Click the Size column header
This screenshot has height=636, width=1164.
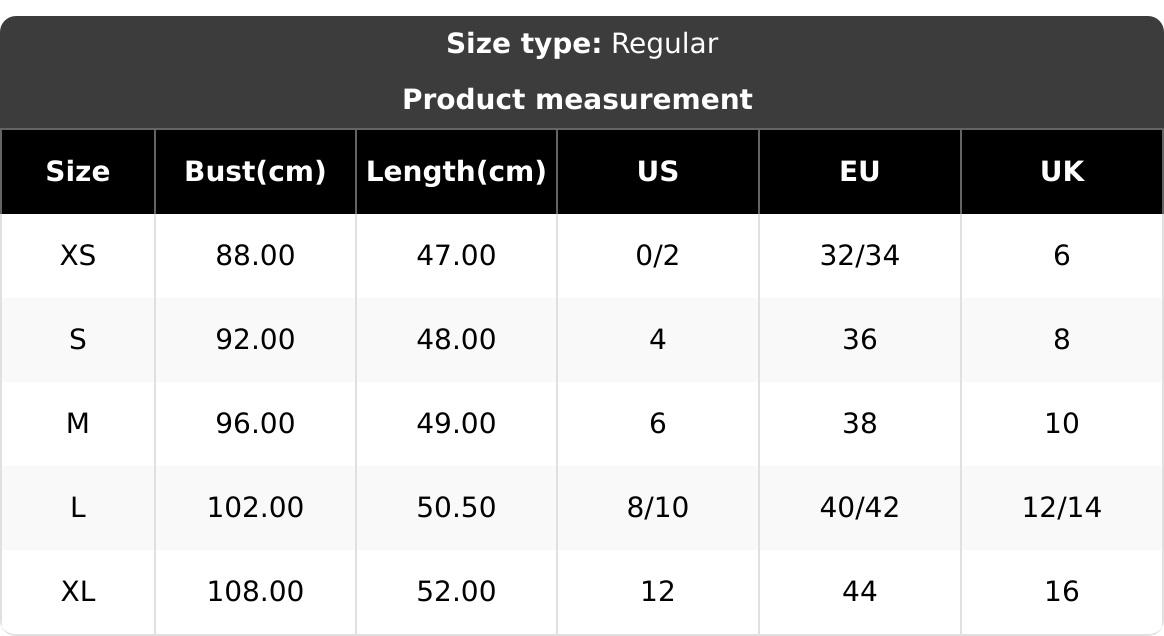pos(78,172)
